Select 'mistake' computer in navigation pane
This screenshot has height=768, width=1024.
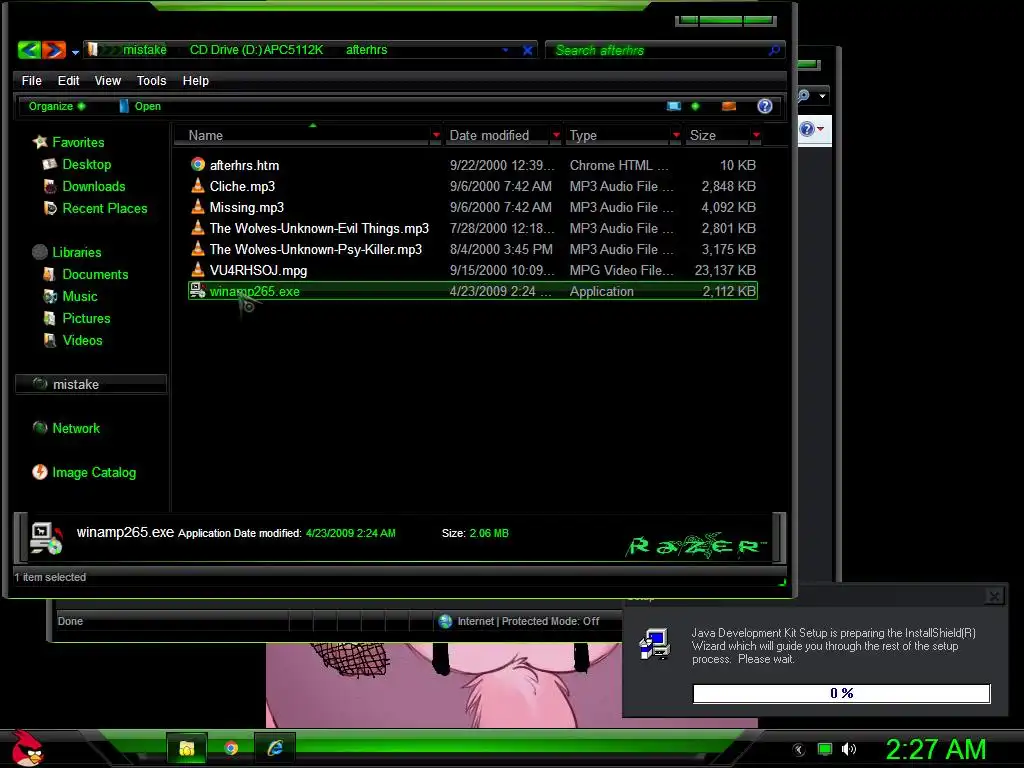(91, 384)
